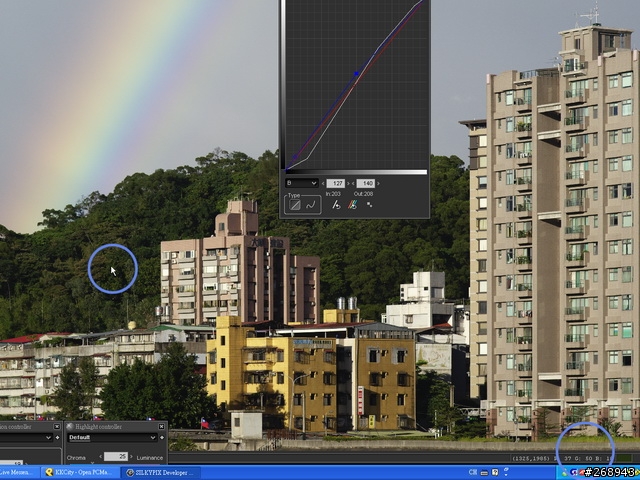Click the green tray icon in system tray
This screenshot has height=480, width=640.
tap(565, 473)
